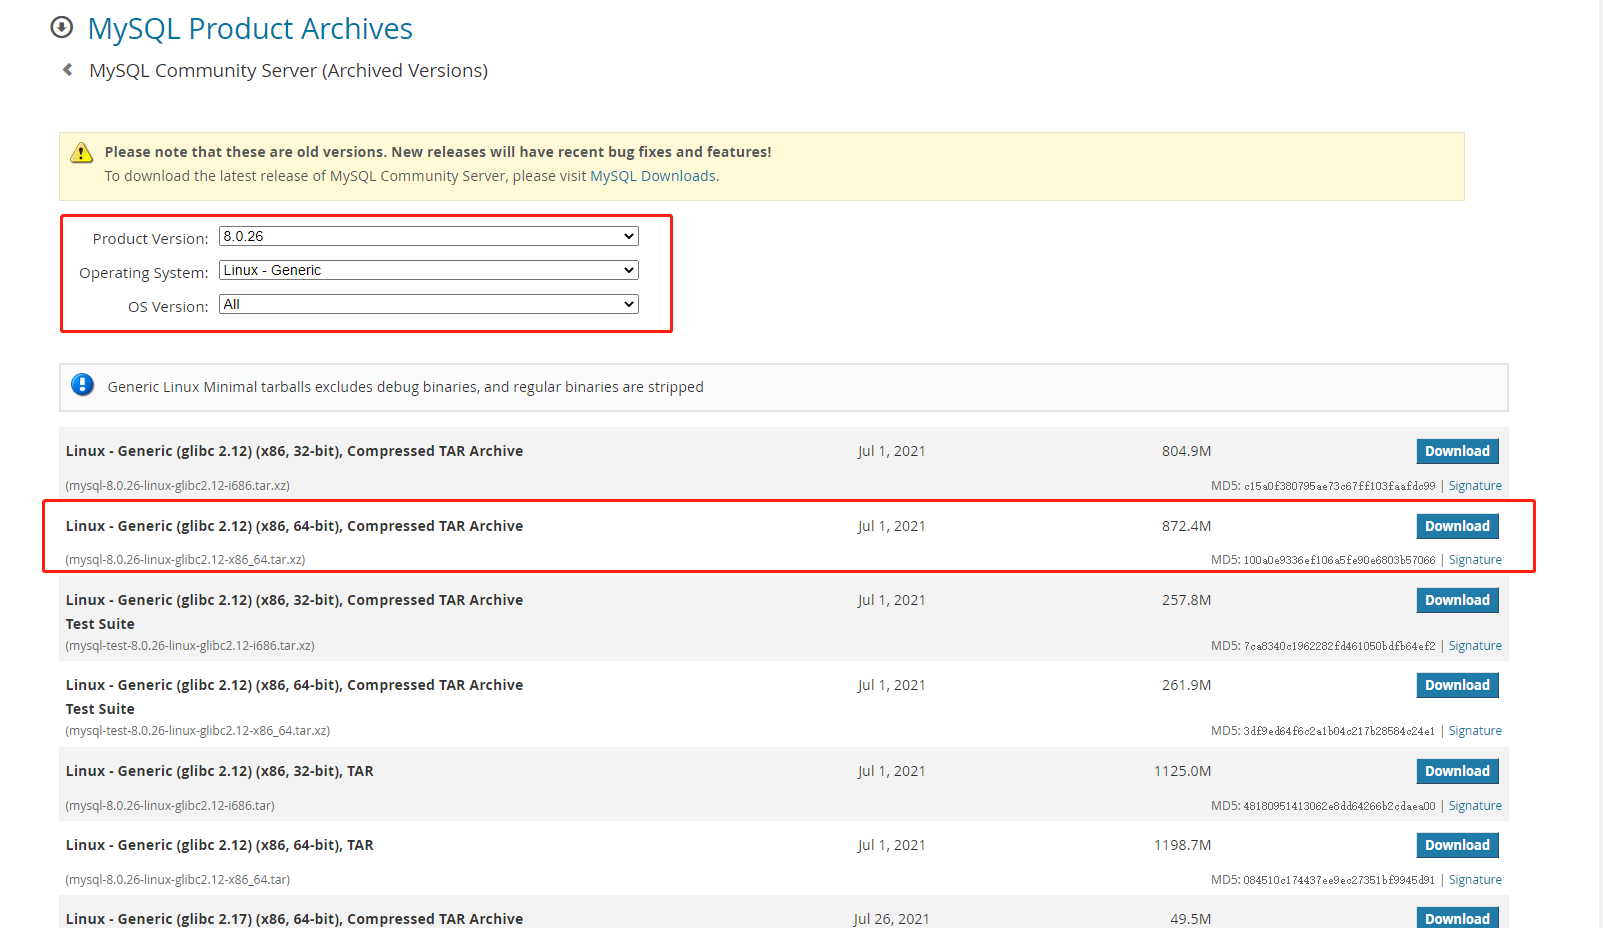
Task: Open the Operating System dropdown showing Linux - Generic
Action: point(428,270)
